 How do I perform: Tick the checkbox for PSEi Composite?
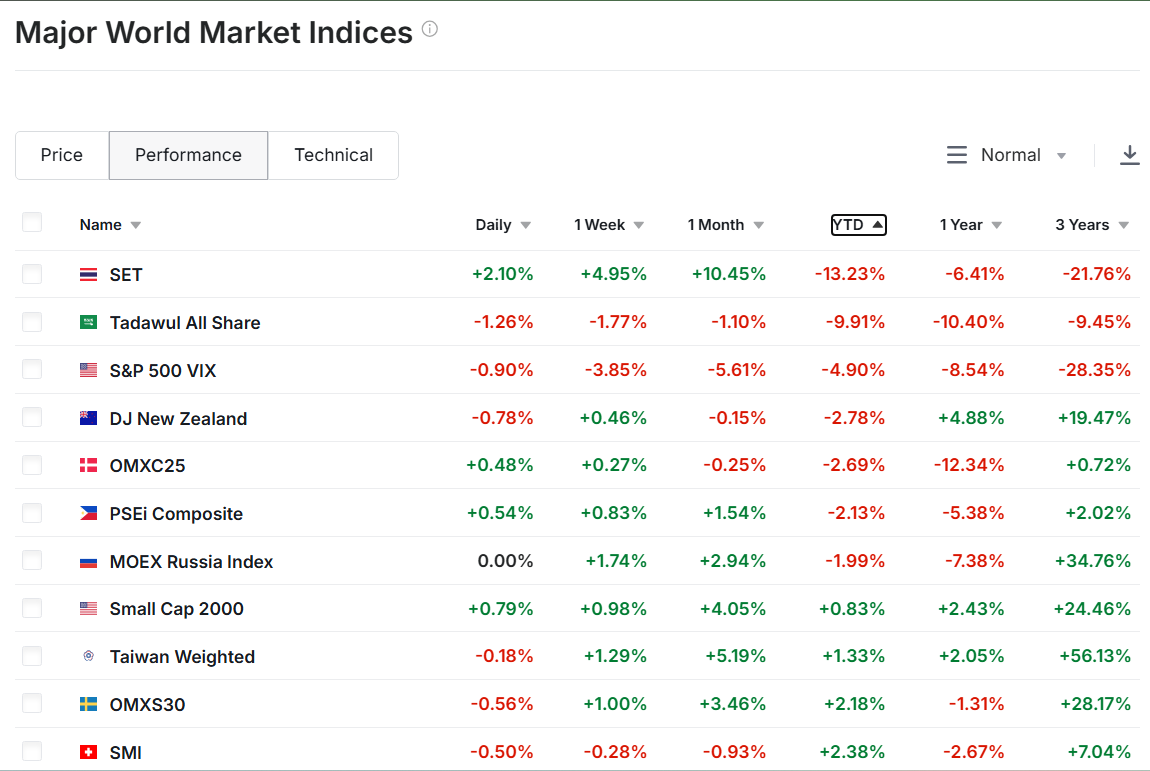[x=32, y=513]
